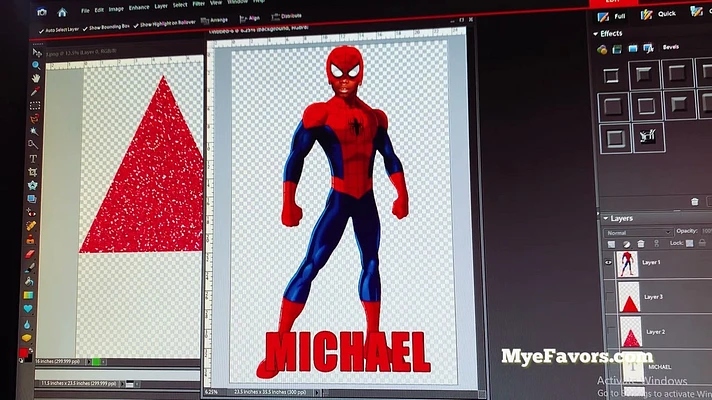712x400 pixels.
Task: Collapse the Effects panel triangle
Action: [596, 34]
